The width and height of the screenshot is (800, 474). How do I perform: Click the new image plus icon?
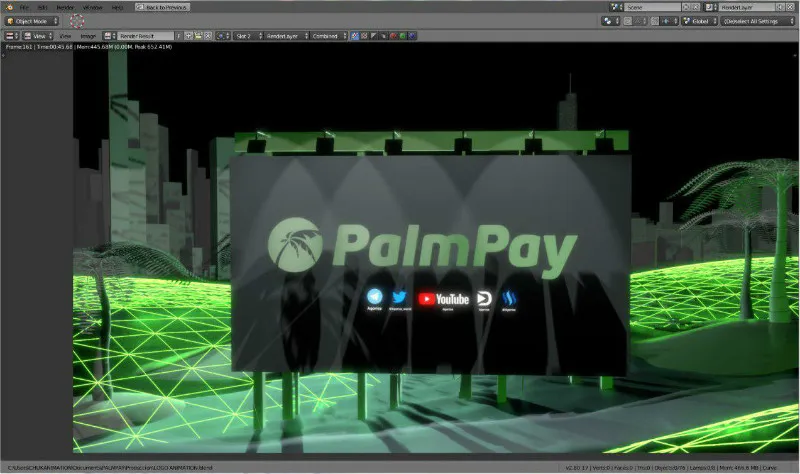point(188,36)
